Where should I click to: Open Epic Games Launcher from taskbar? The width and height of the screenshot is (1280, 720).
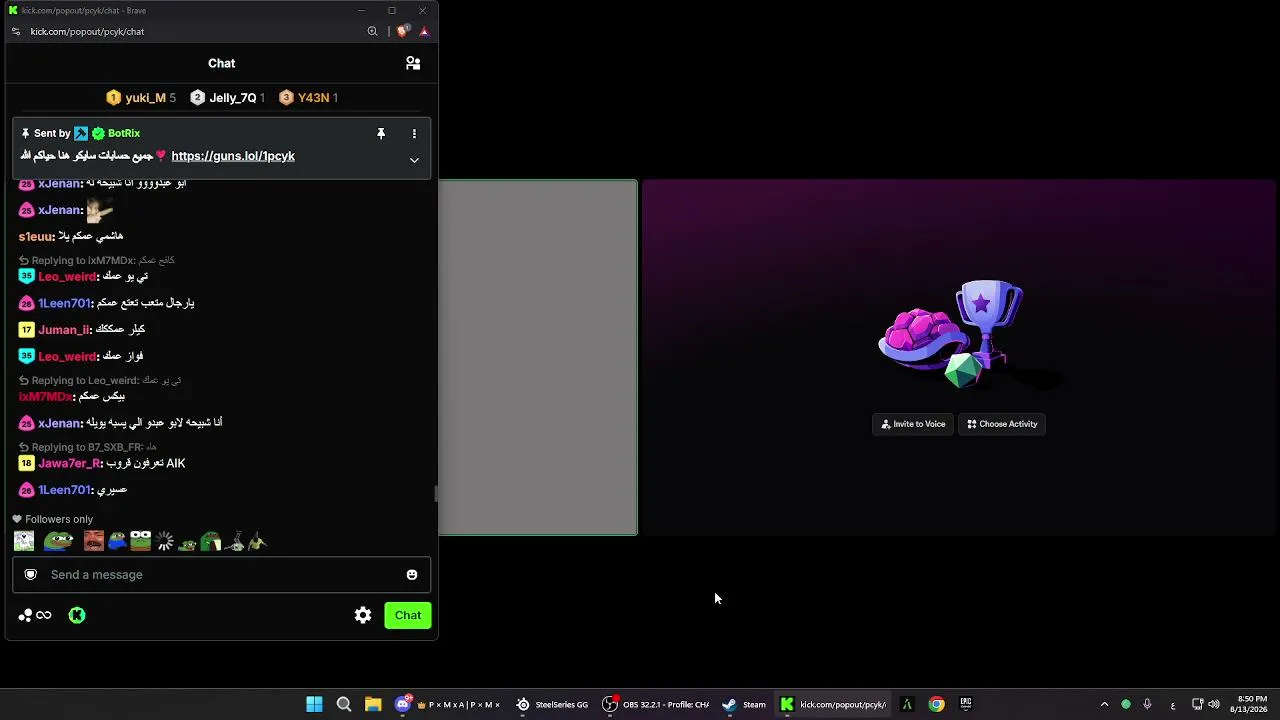point(965,704)
